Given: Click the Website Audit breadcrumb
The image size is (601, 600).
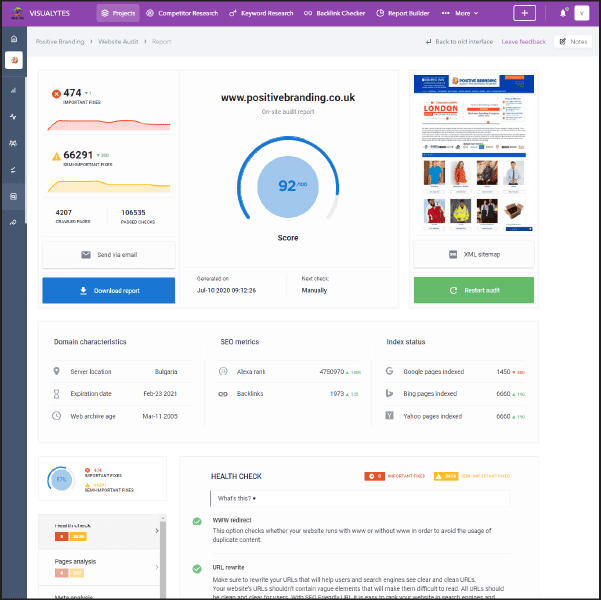Looking at the screenshot, I should point(126,43).
